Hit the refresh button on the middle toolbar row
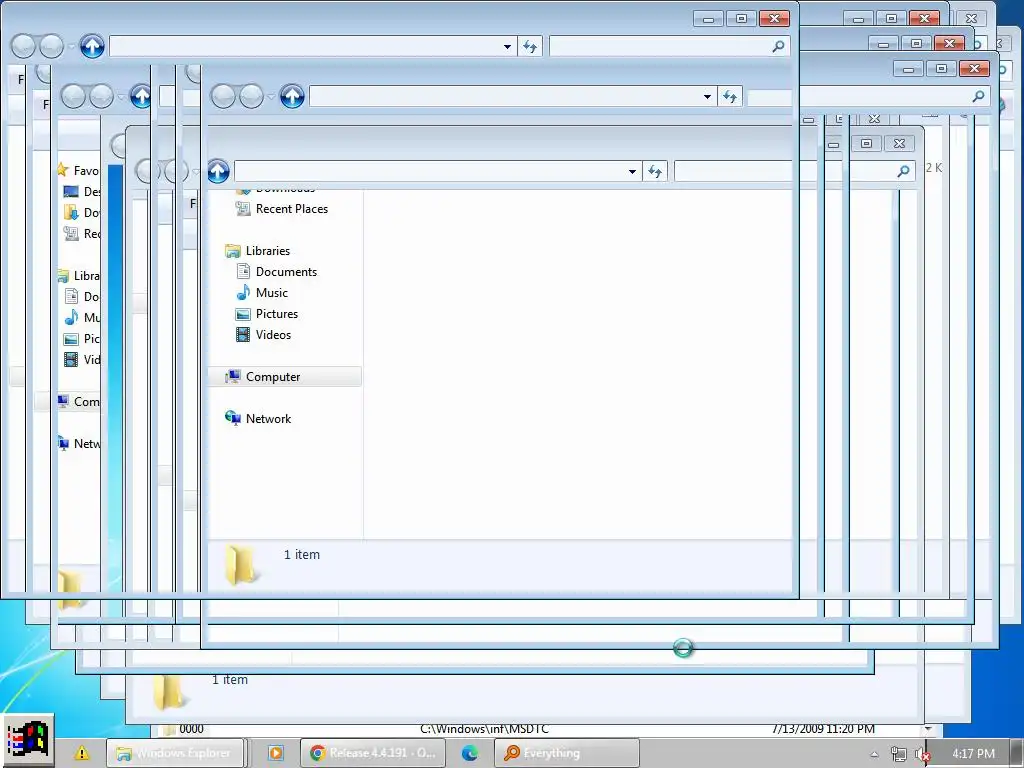 (729, 97)
